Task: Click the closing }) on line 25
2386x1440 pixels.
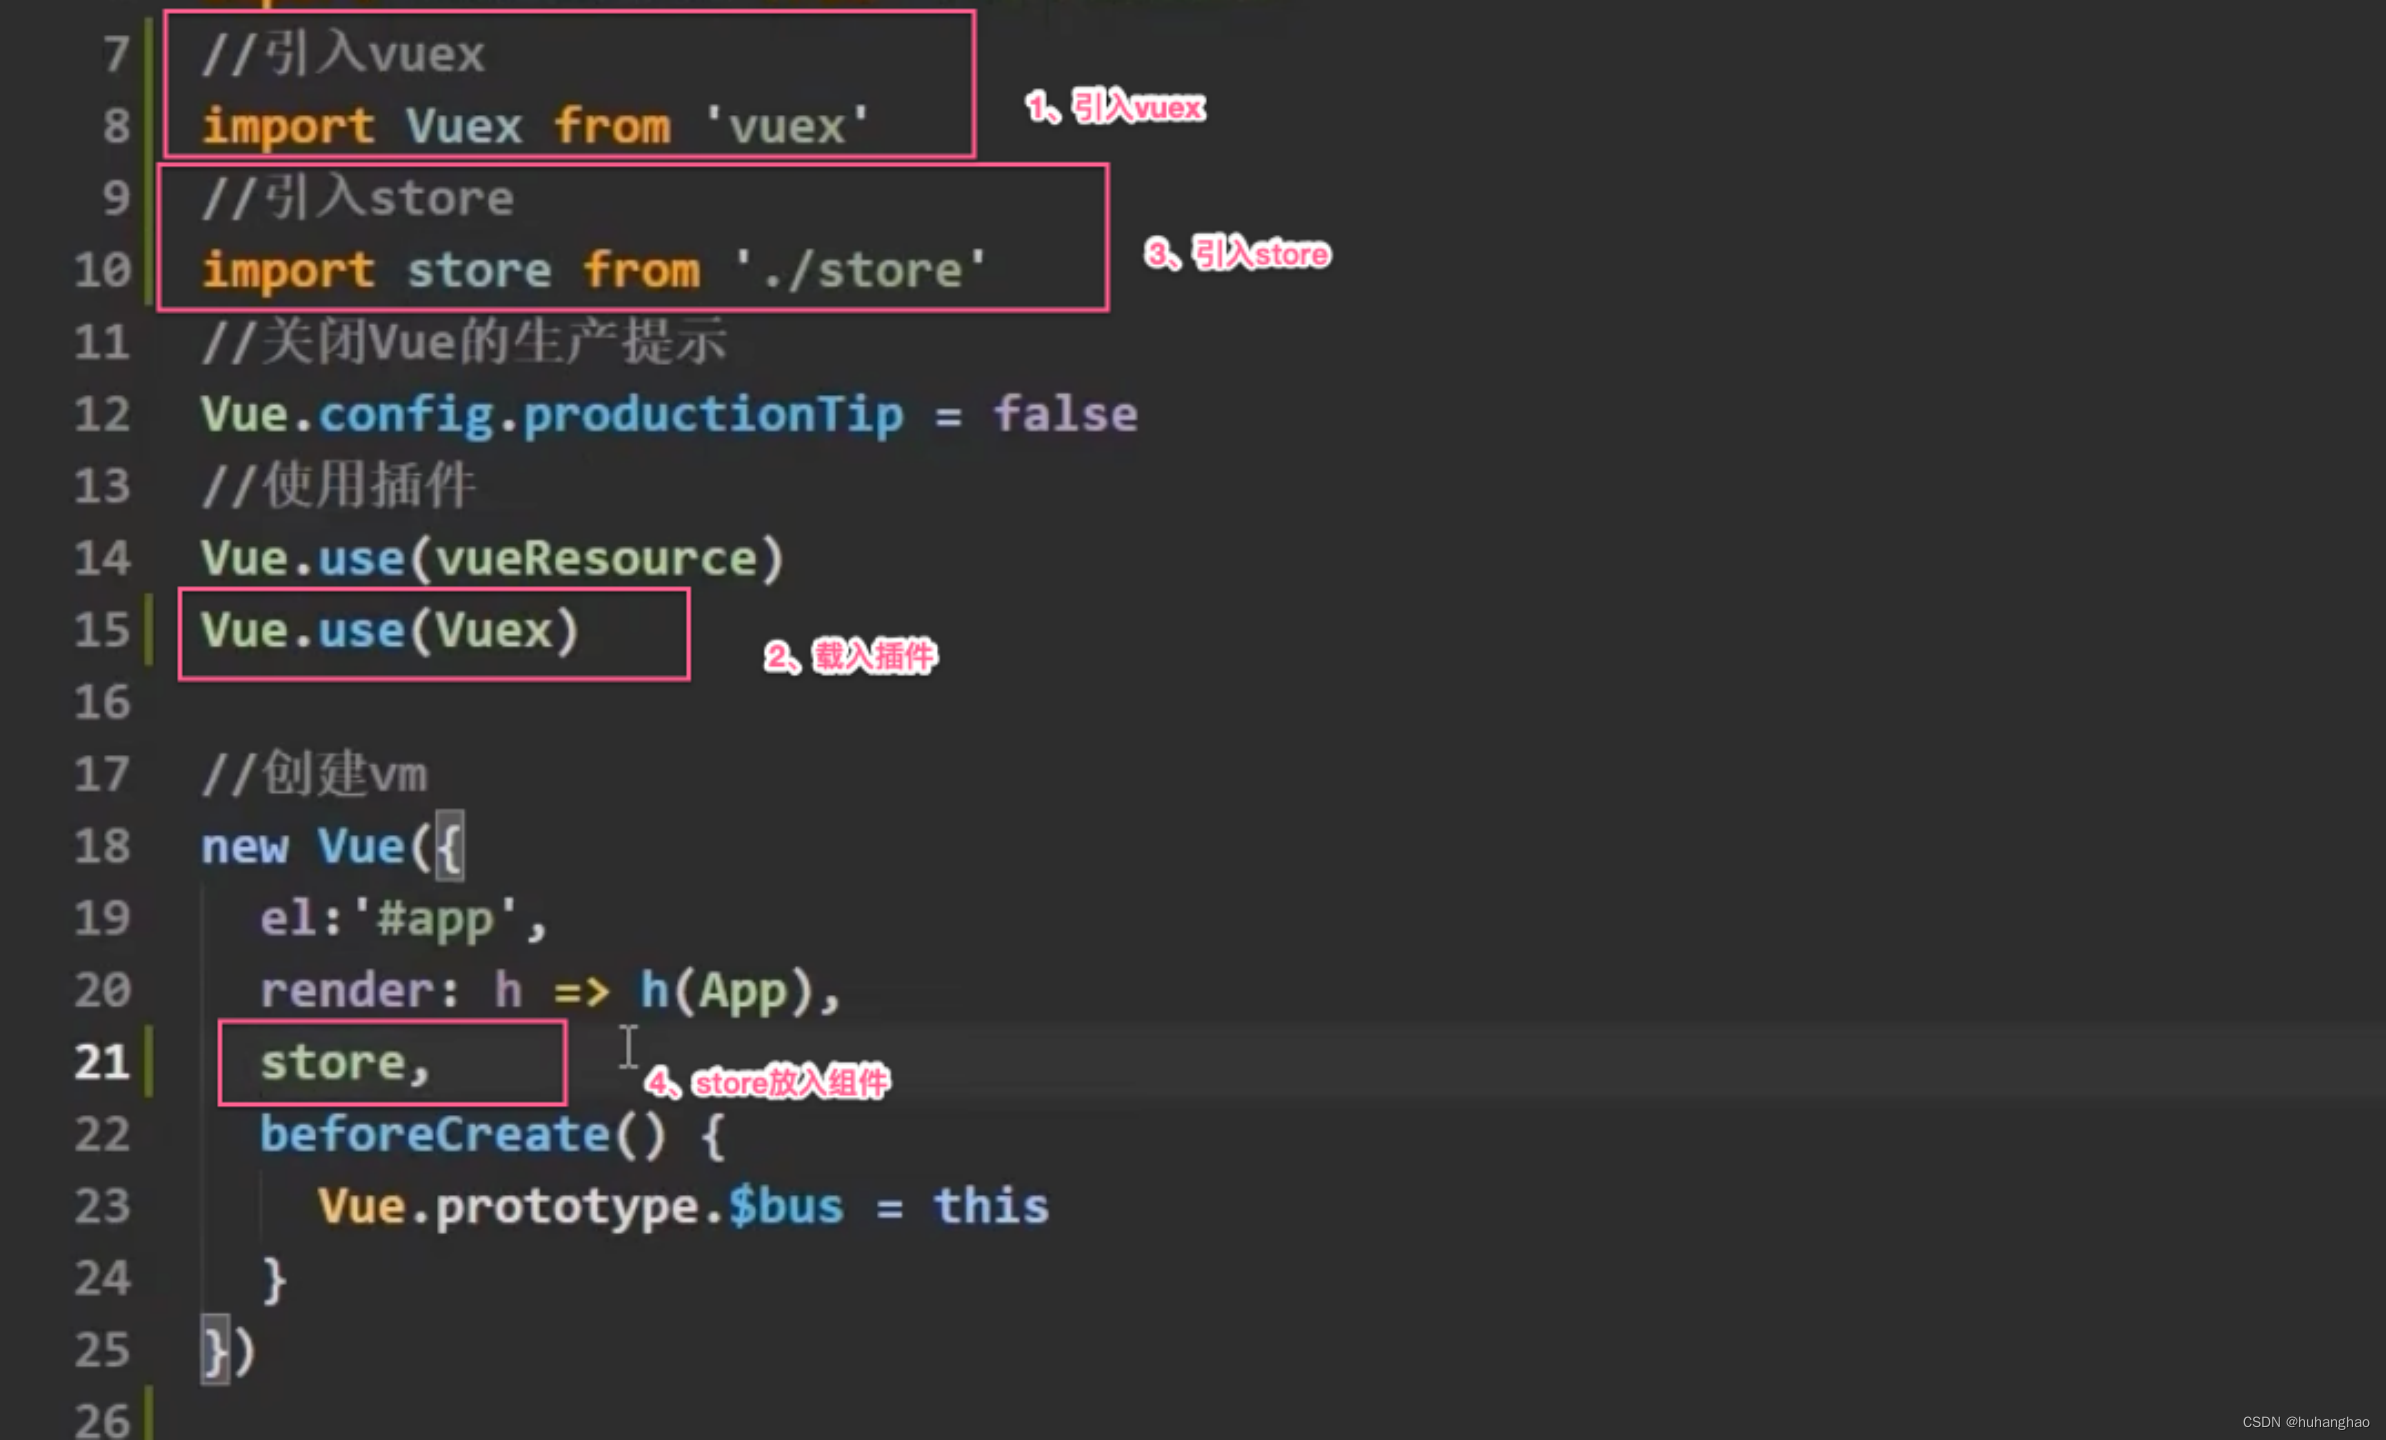Action: click(228, 1349)
